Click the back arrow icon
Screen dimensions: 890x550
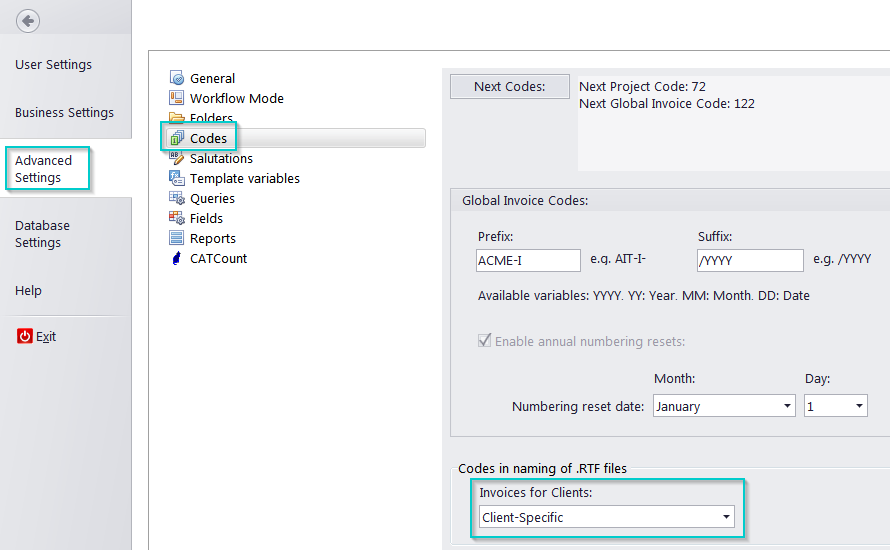click(x=28, y=21)
